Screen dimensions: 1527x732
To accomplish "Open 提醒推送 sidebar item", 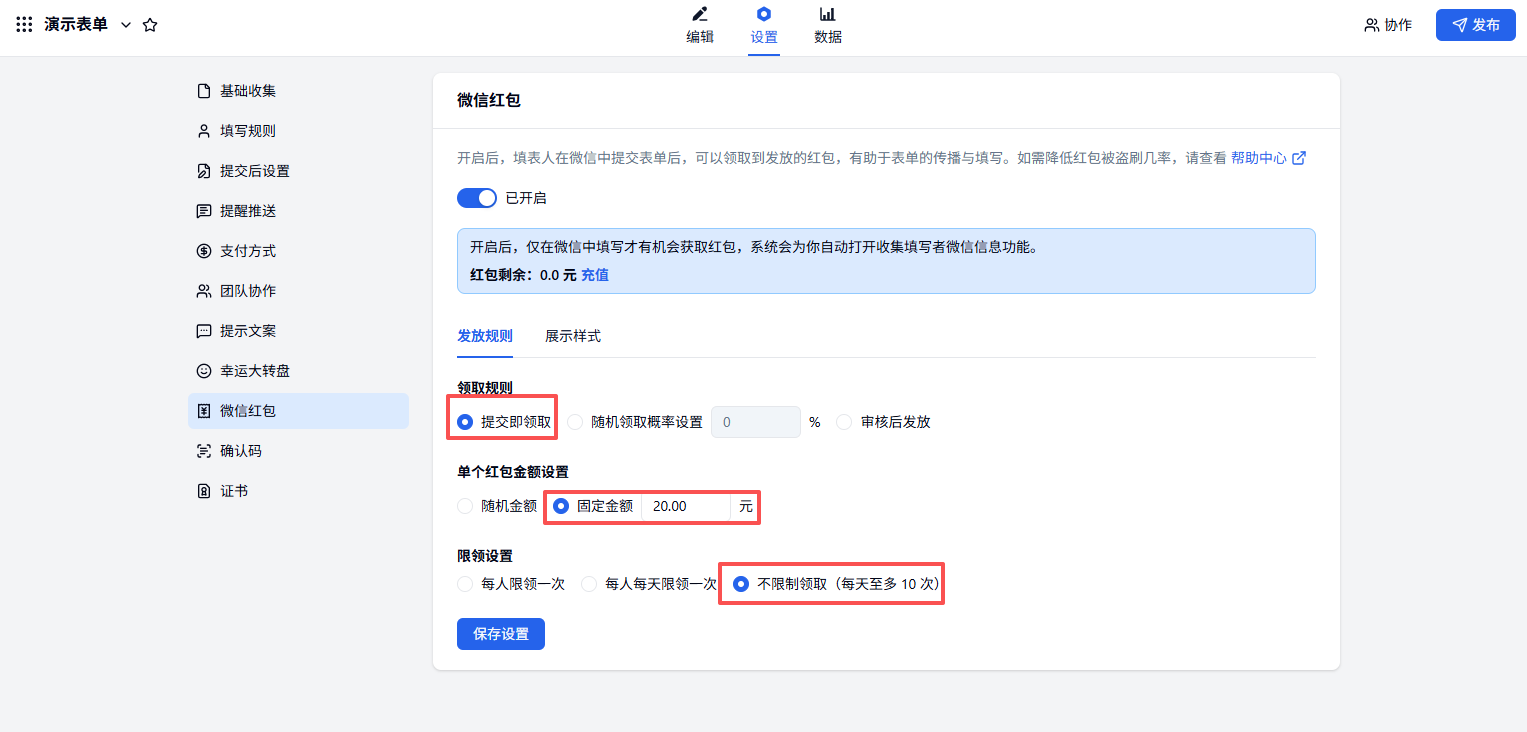I will tap(247, 211).
